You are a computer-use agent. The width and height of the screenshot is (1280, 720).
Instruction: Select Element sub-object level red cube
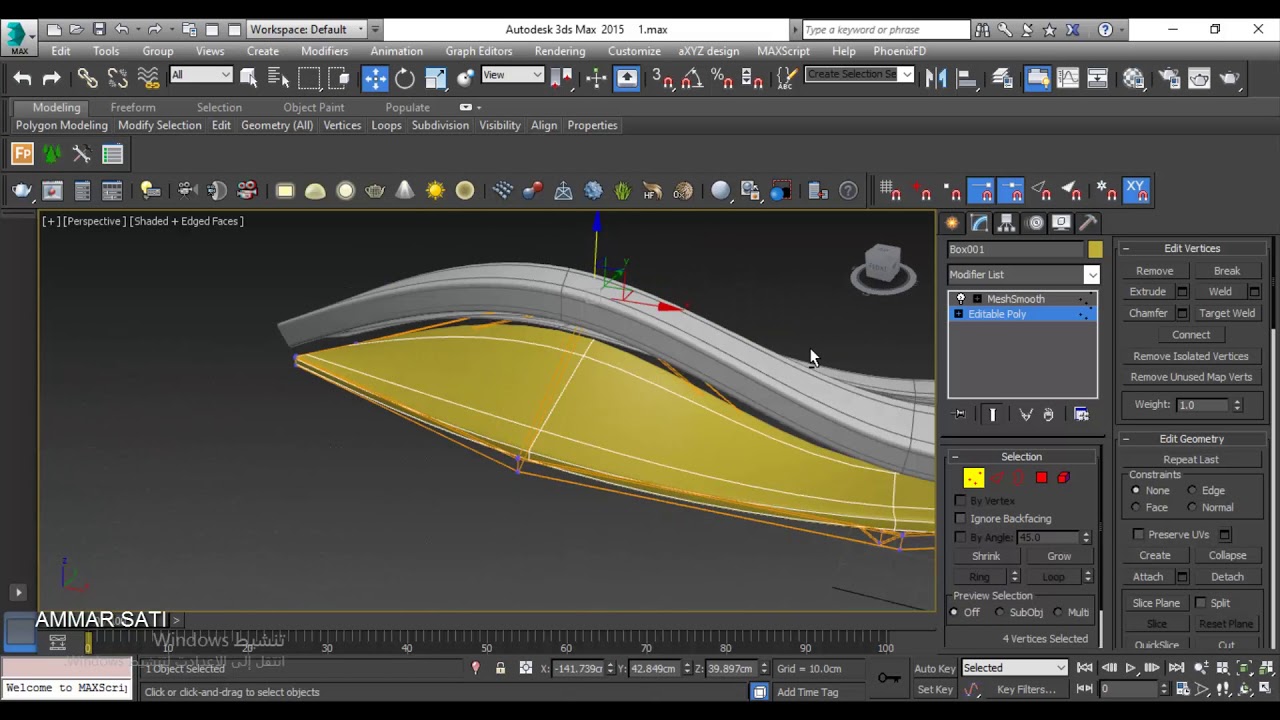pos(1063,478)
